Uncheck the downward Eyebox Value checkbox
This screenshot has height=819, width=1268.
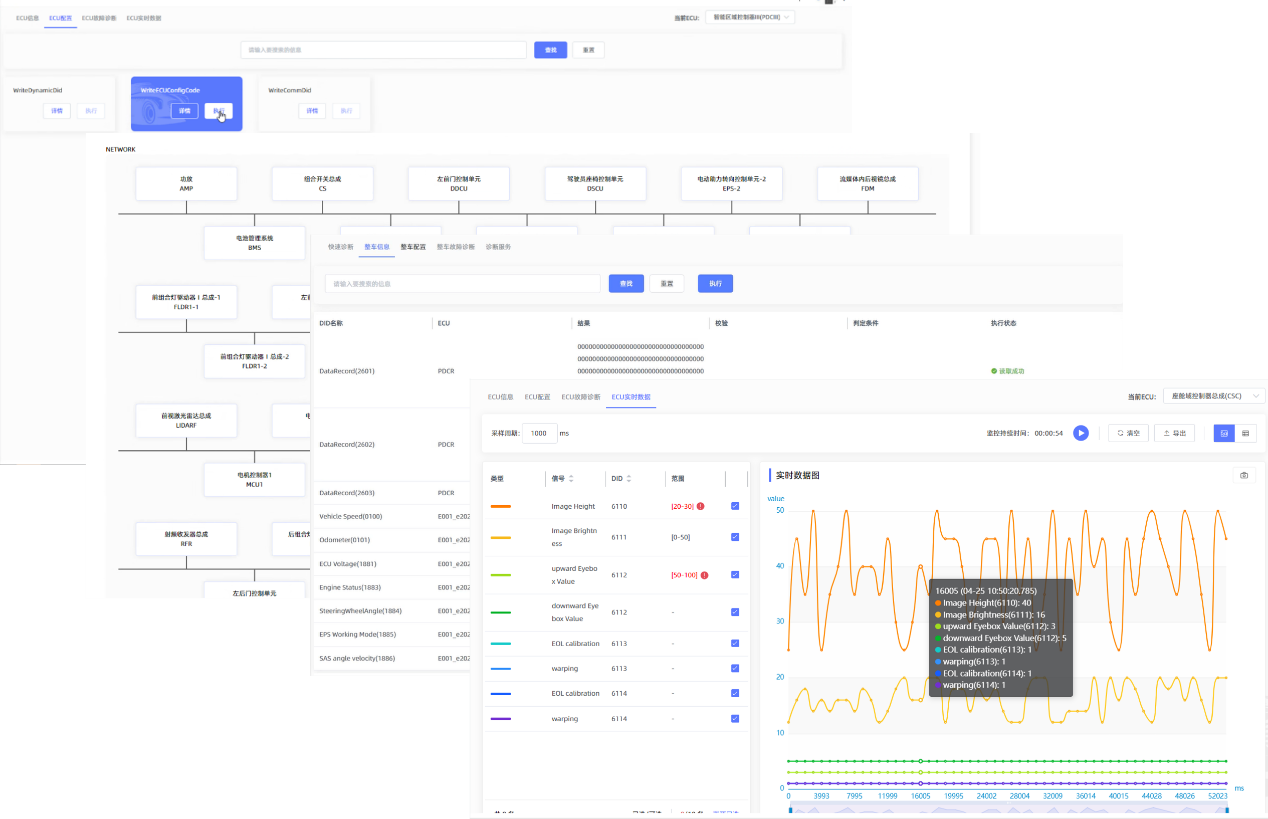click(735, 612)
